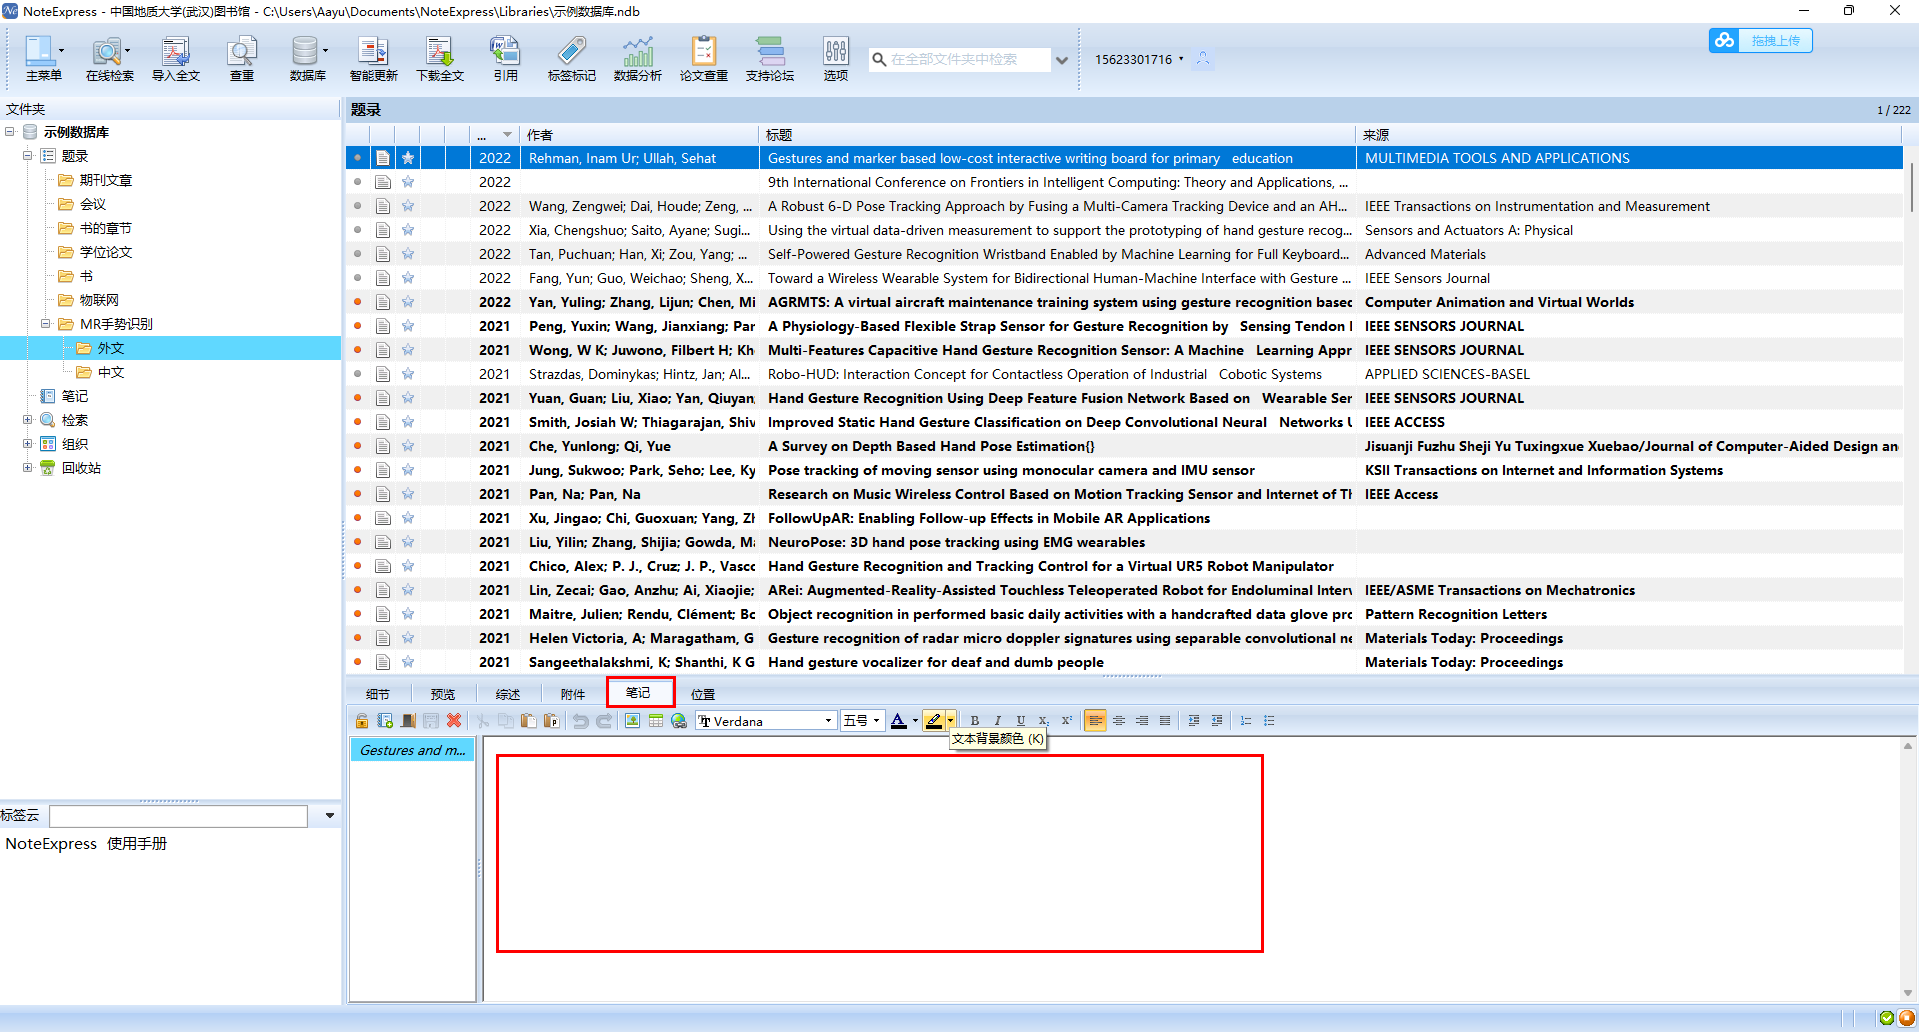1919x1032 pixels.
Task: Click the font color A swatch
Action: click(898, 721)
